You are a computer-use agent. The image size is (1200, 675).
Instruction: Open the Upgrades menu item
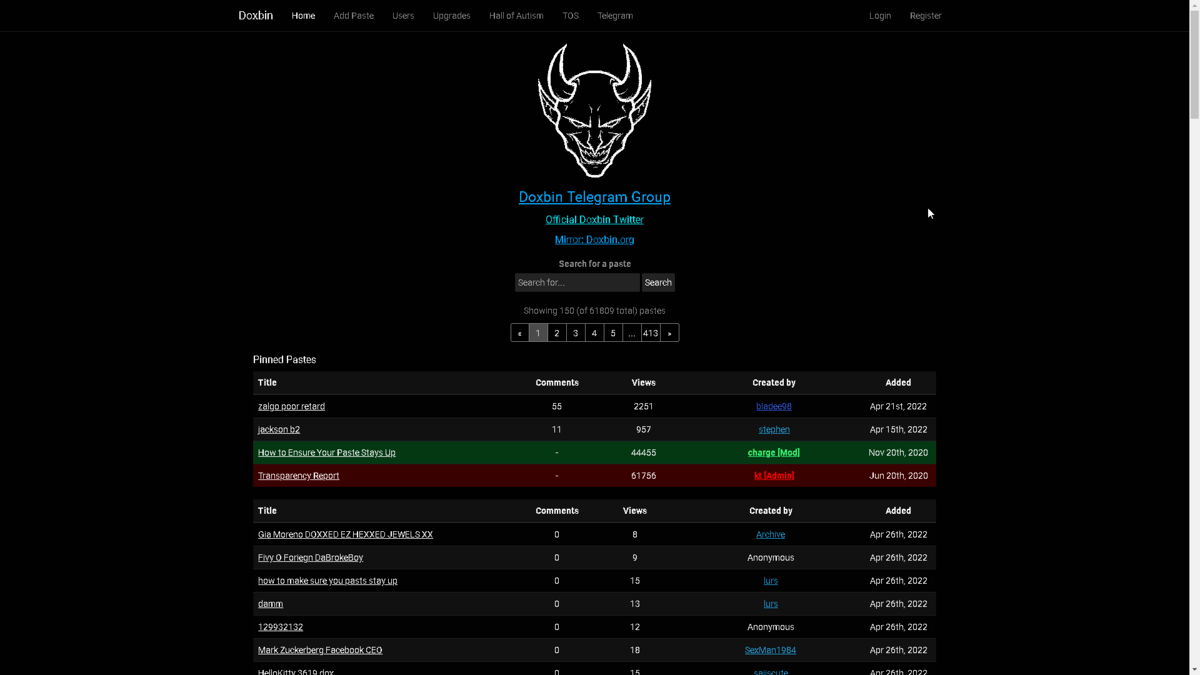[x=451, y=16]
